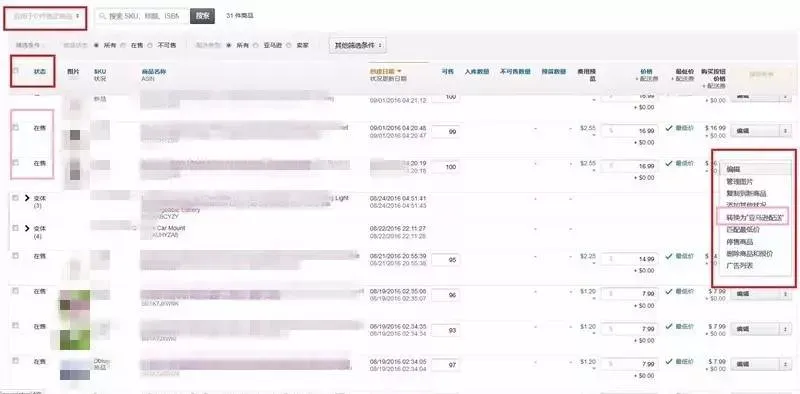Select 所有 radio under fulfillment type filter
This screenshot has height=394, width=800.
(x=228, y=45)
